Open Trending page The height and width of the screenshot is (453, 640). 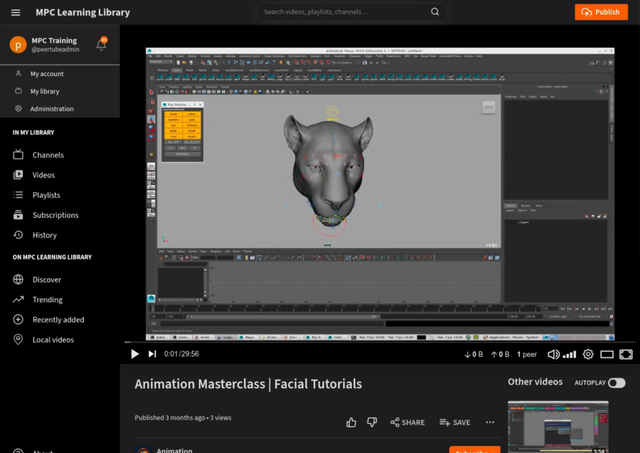(x=47, y=300)
